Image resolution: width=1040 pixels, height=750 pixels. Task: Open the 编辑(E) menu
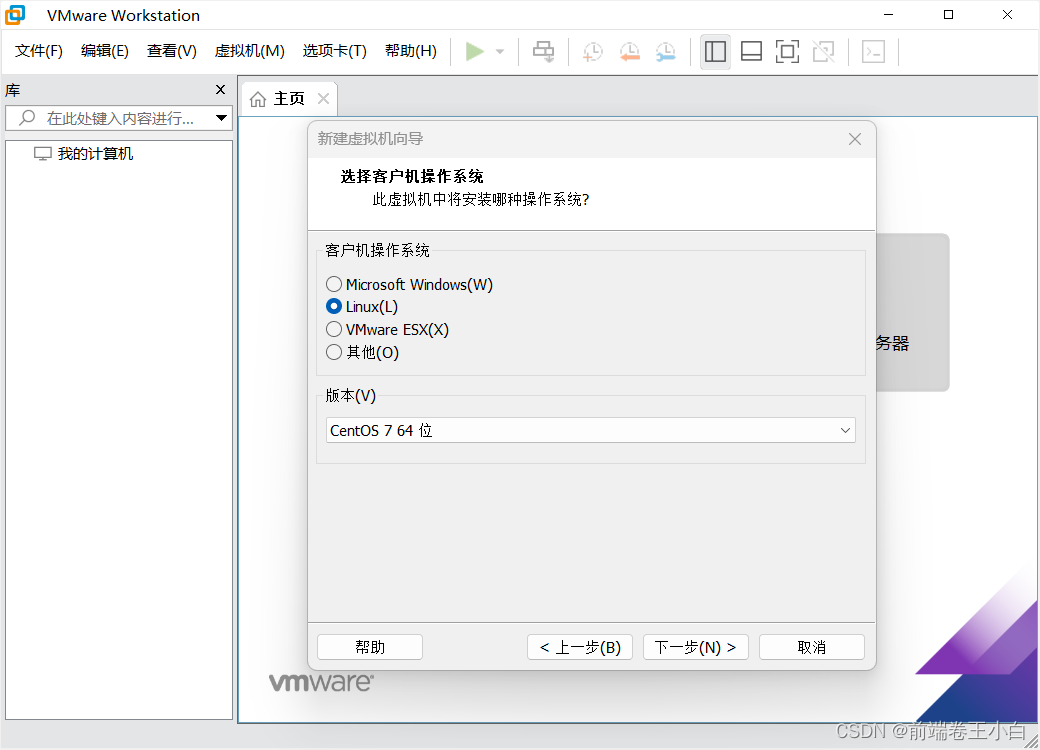click(105, 51)
